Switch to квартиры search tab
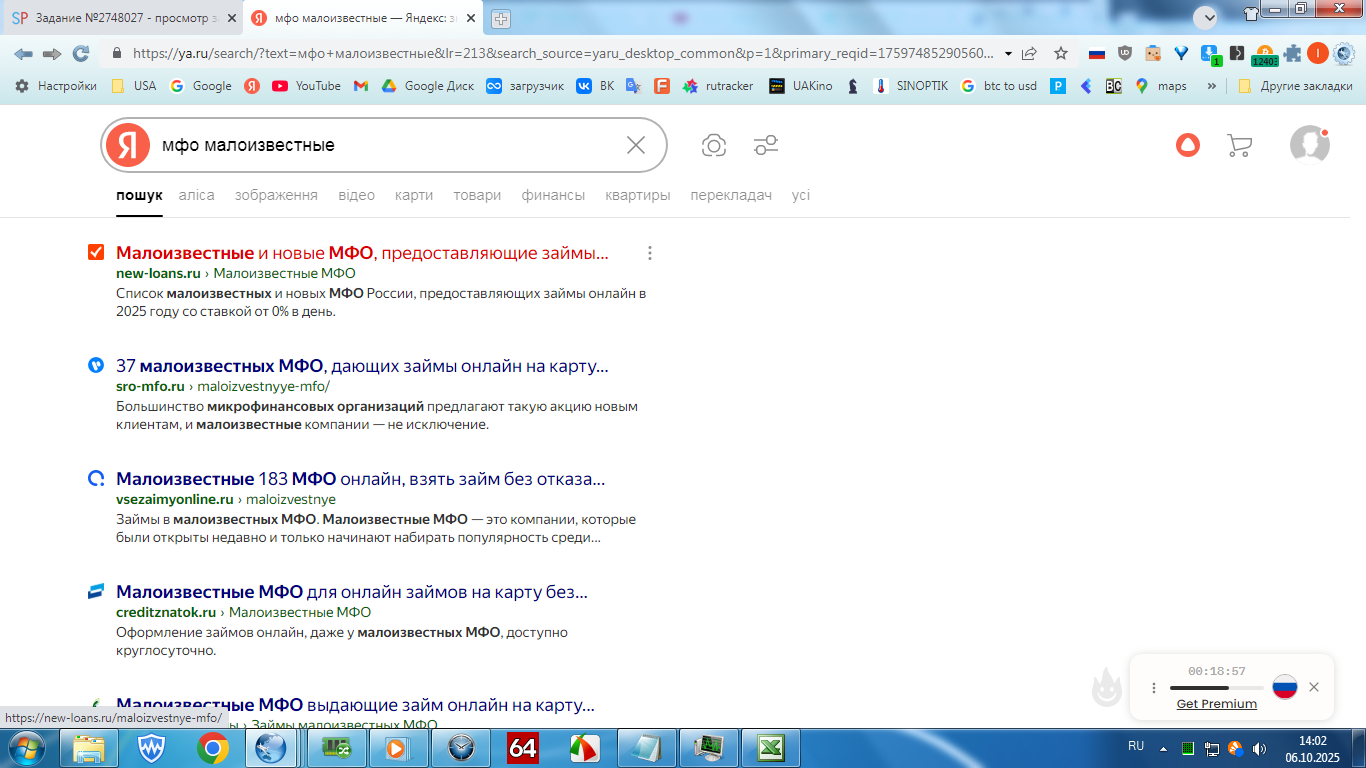This screenshot has height=768, width=1366. pos(638,195)
